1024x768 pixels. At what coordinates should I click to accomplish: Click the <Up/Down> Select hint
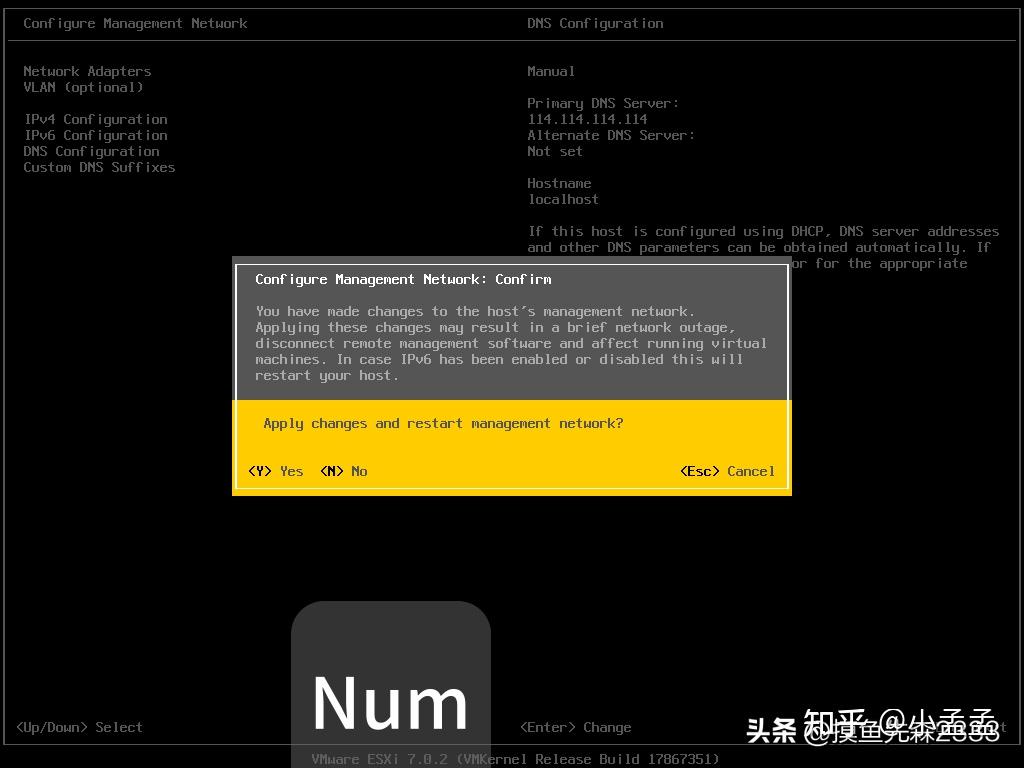[79, 727]
